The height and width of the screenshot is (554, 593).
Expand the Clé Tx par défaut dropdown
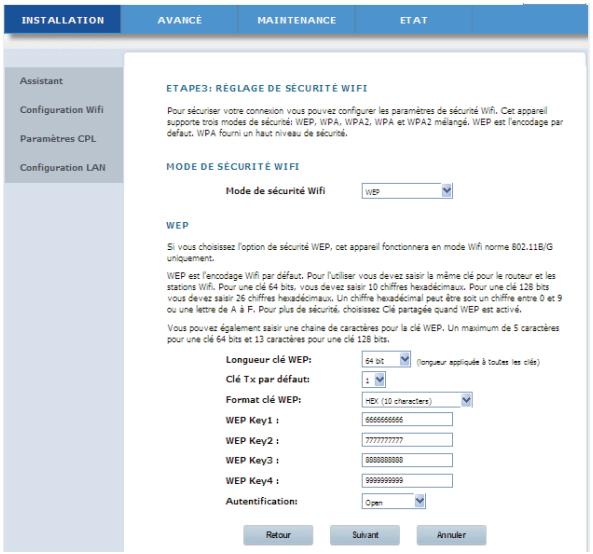374,380
